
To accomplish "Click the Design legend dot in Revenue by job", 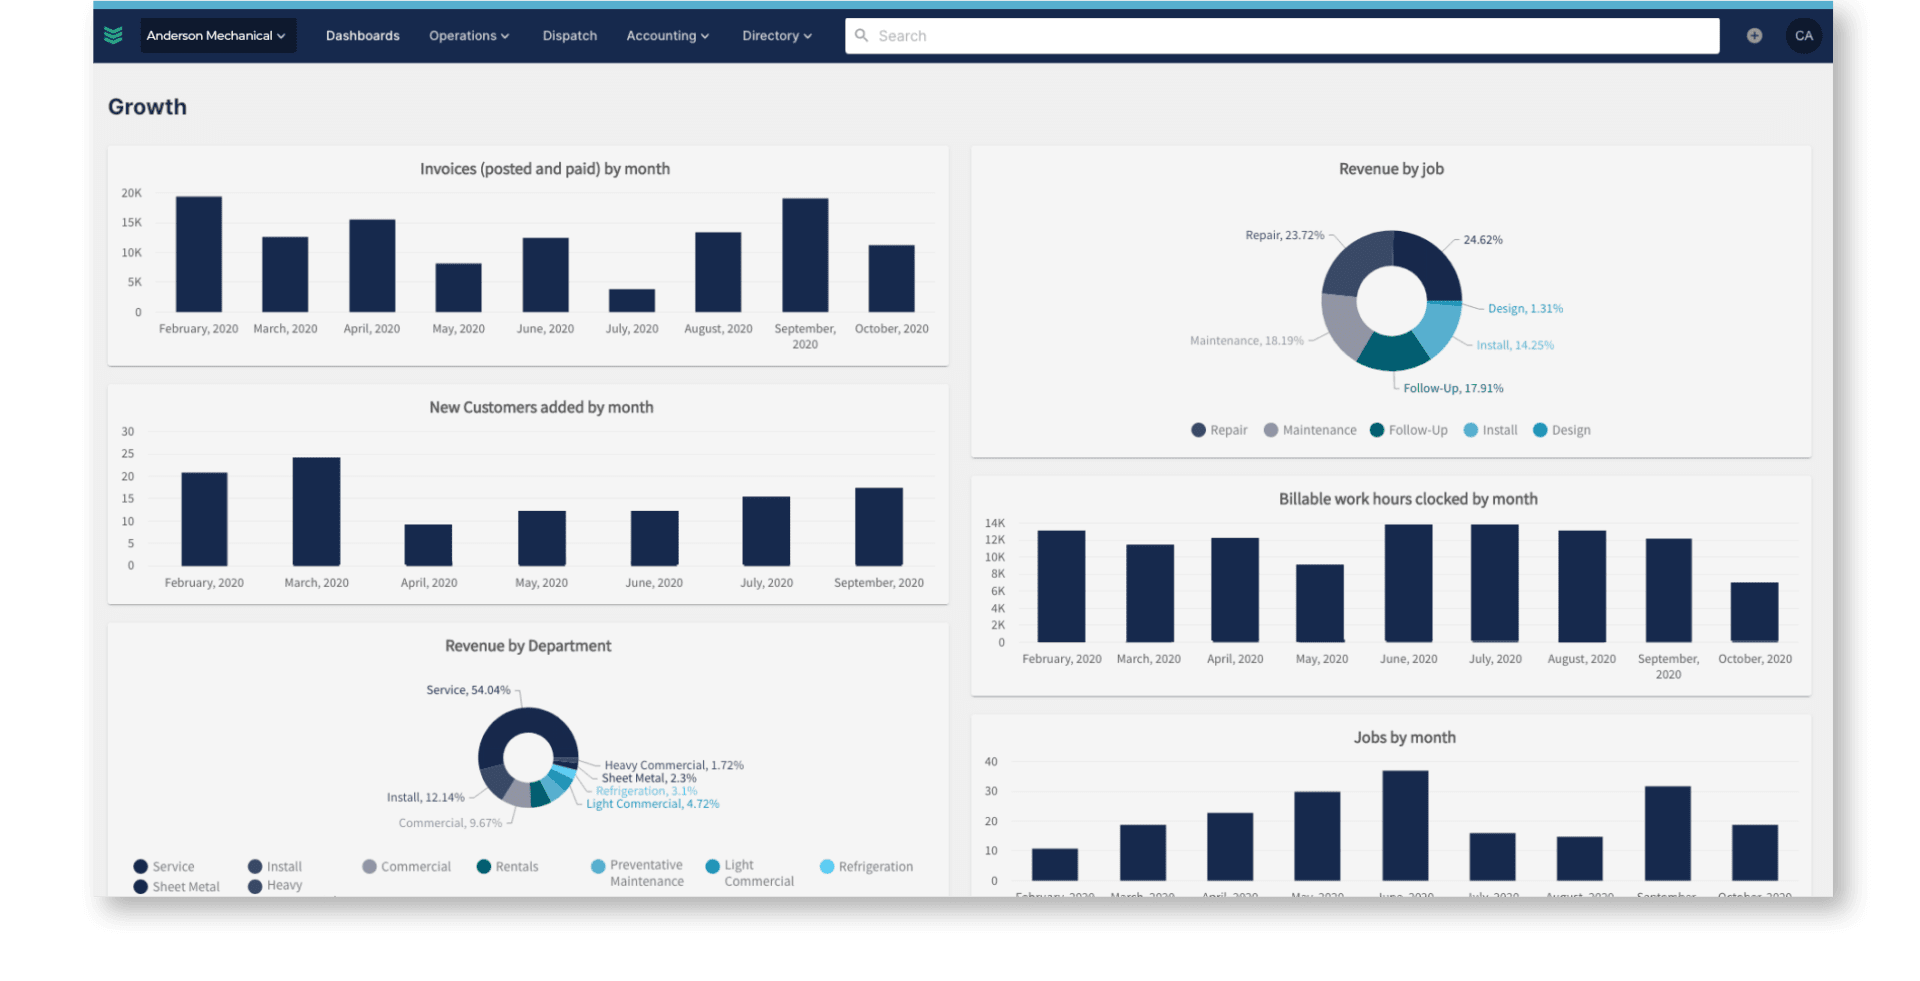I will pyautogui.click(x=1540, y=430).
